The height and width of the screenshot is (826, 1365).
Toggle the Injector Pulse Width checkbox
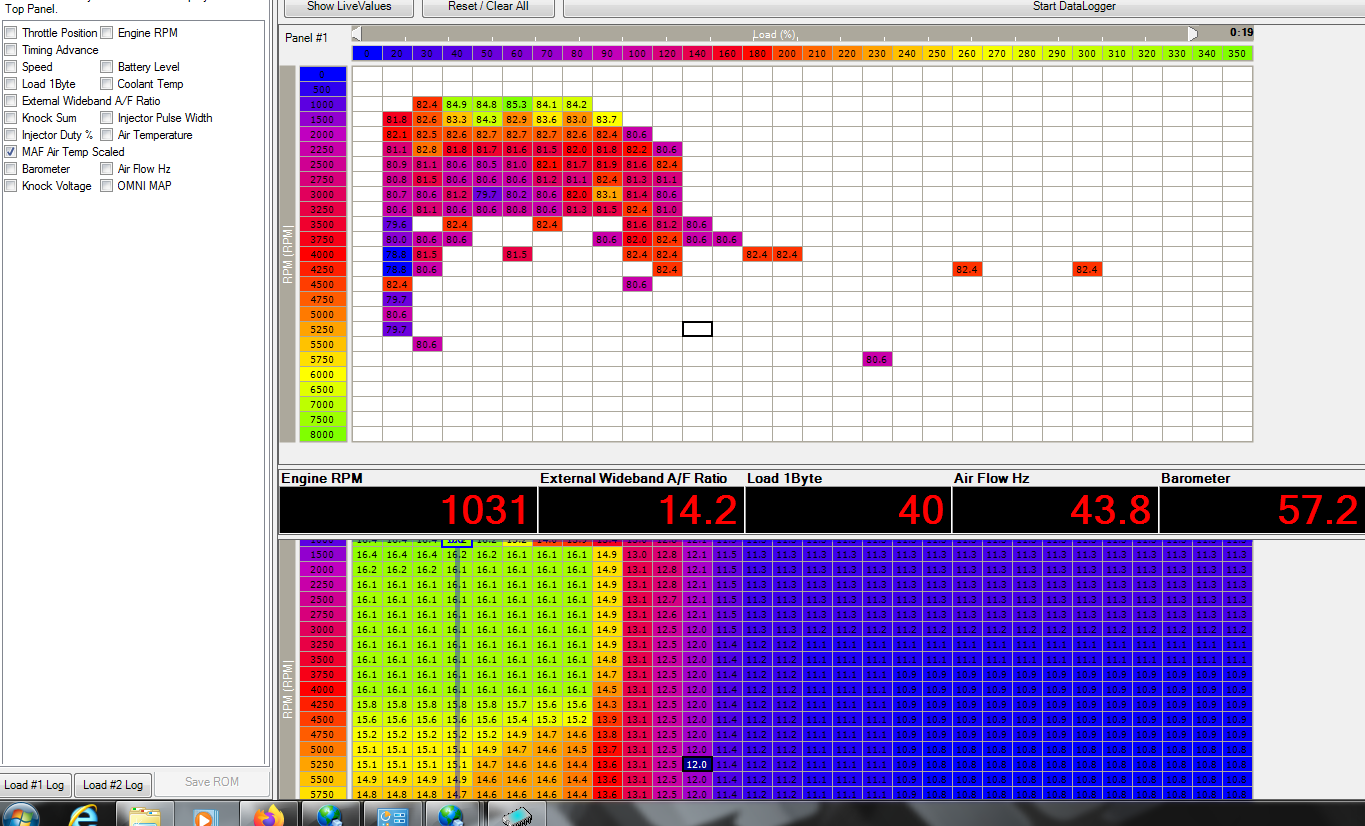[107, 118]
